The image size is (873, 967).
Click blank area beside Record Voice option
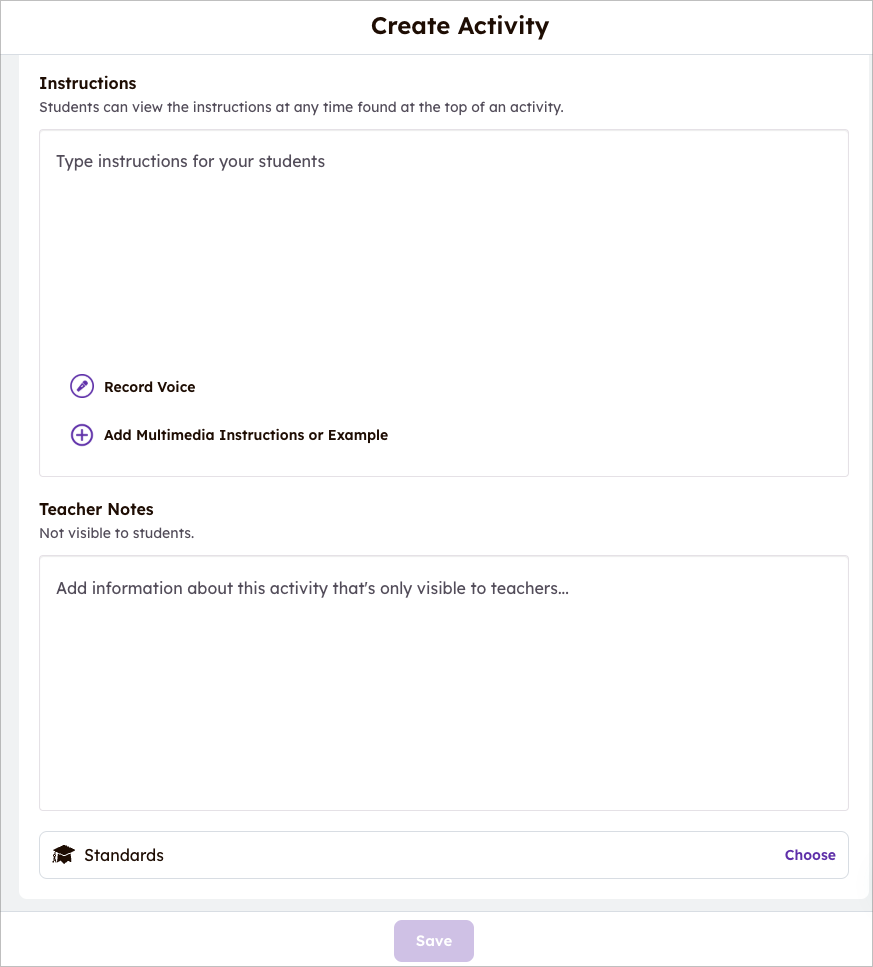(520, 387)
